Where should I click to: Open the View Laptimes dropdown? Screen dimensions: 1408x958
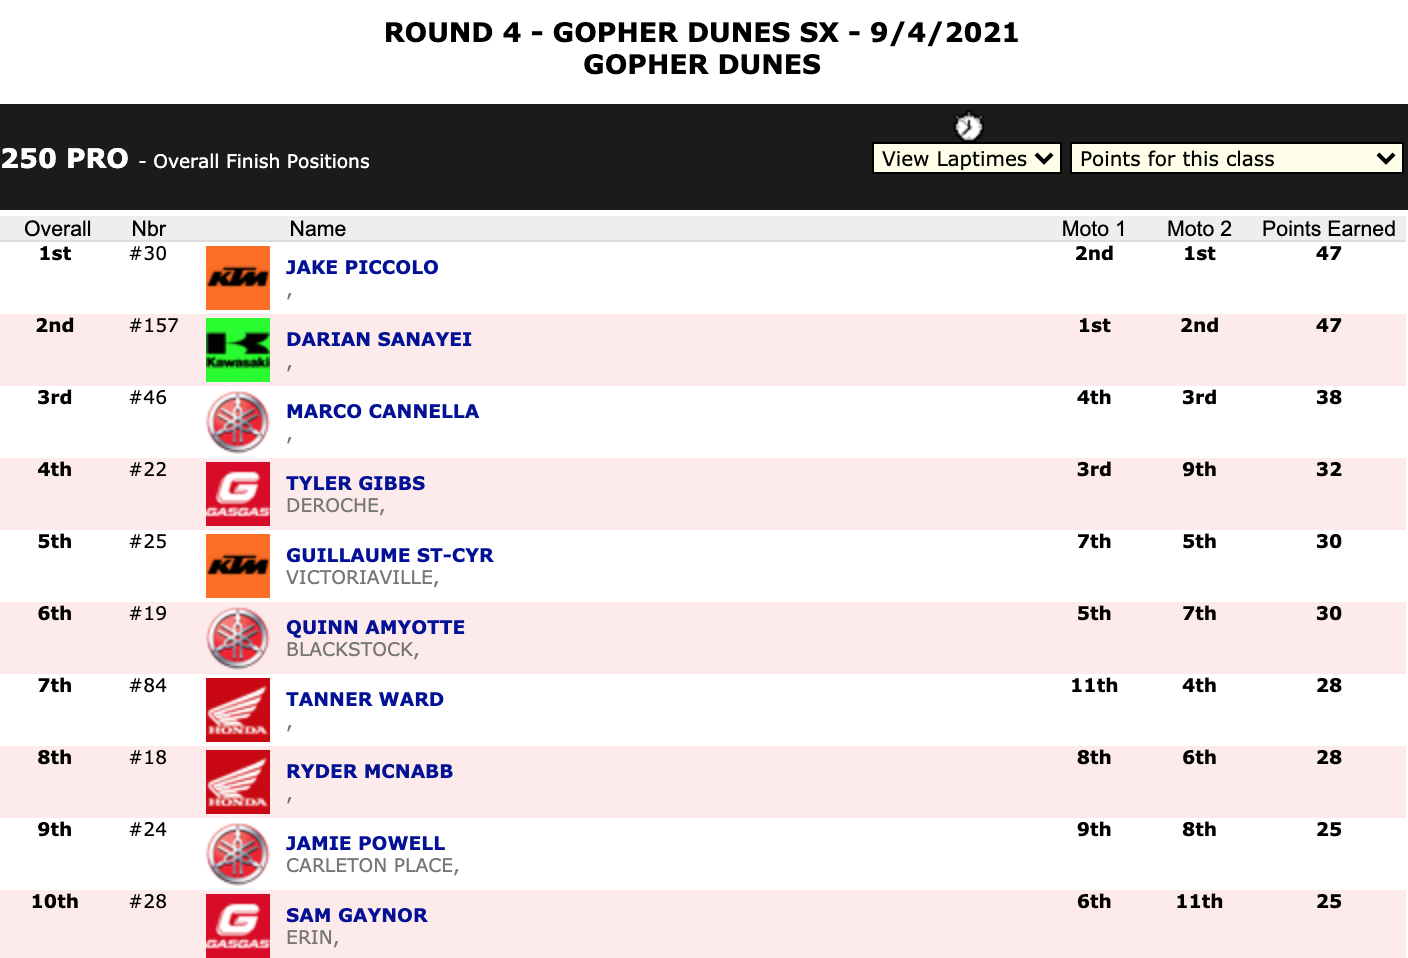pos(966,159)
